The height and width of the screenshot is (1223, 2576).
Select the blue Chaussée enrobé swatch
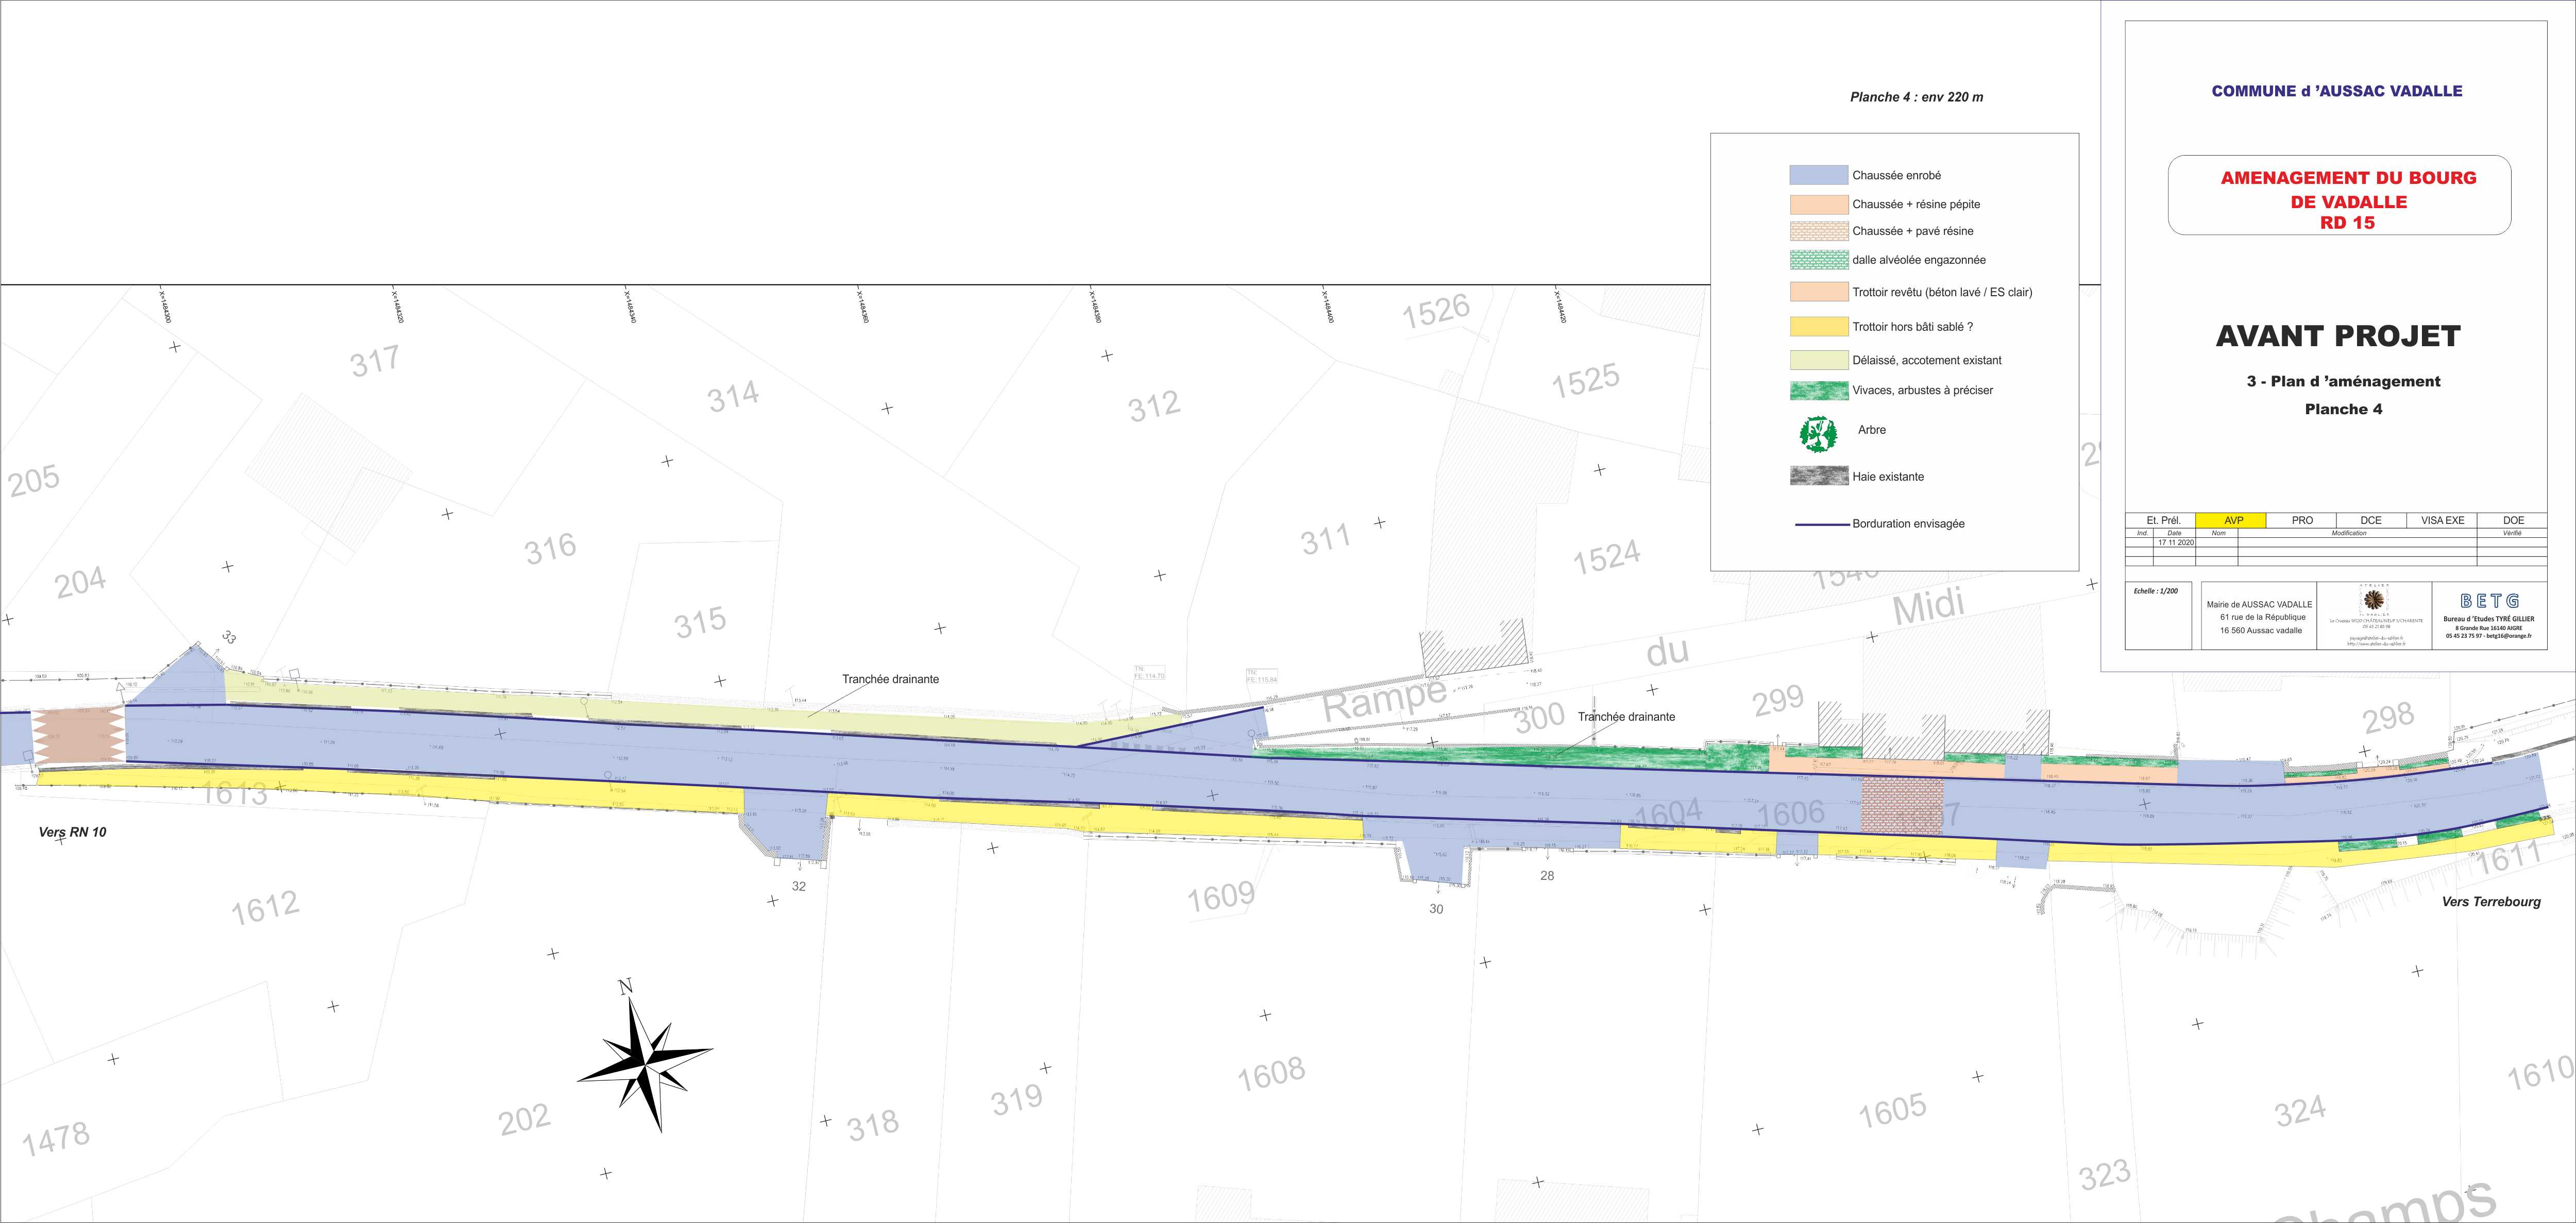(x=1818, y=175)
